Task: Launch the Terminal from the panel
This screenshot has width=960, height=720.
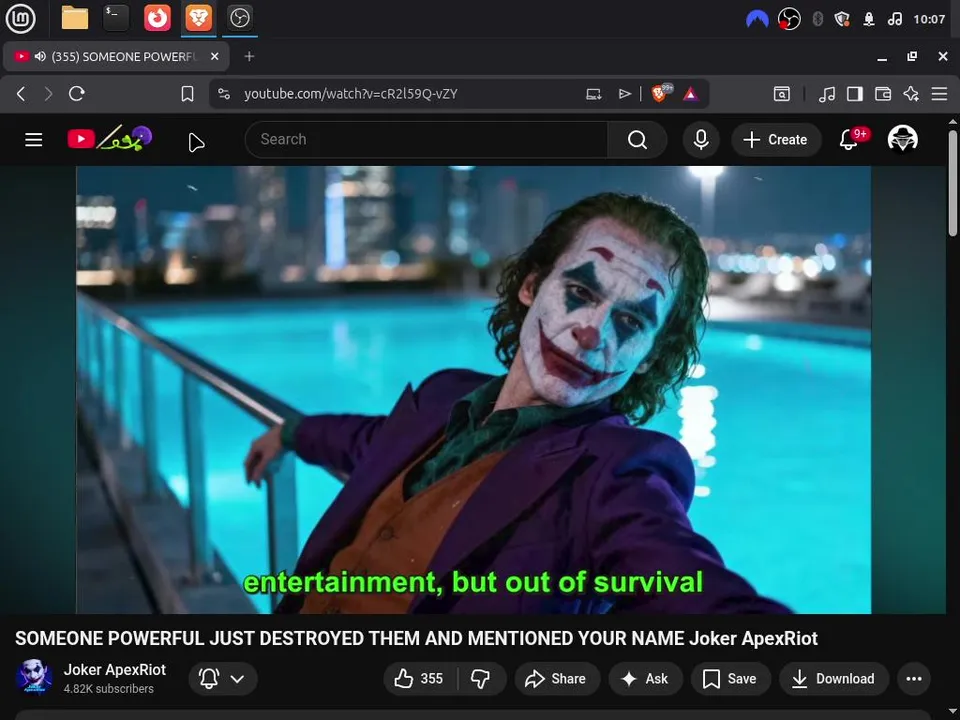Action: [x=116, y=18]
